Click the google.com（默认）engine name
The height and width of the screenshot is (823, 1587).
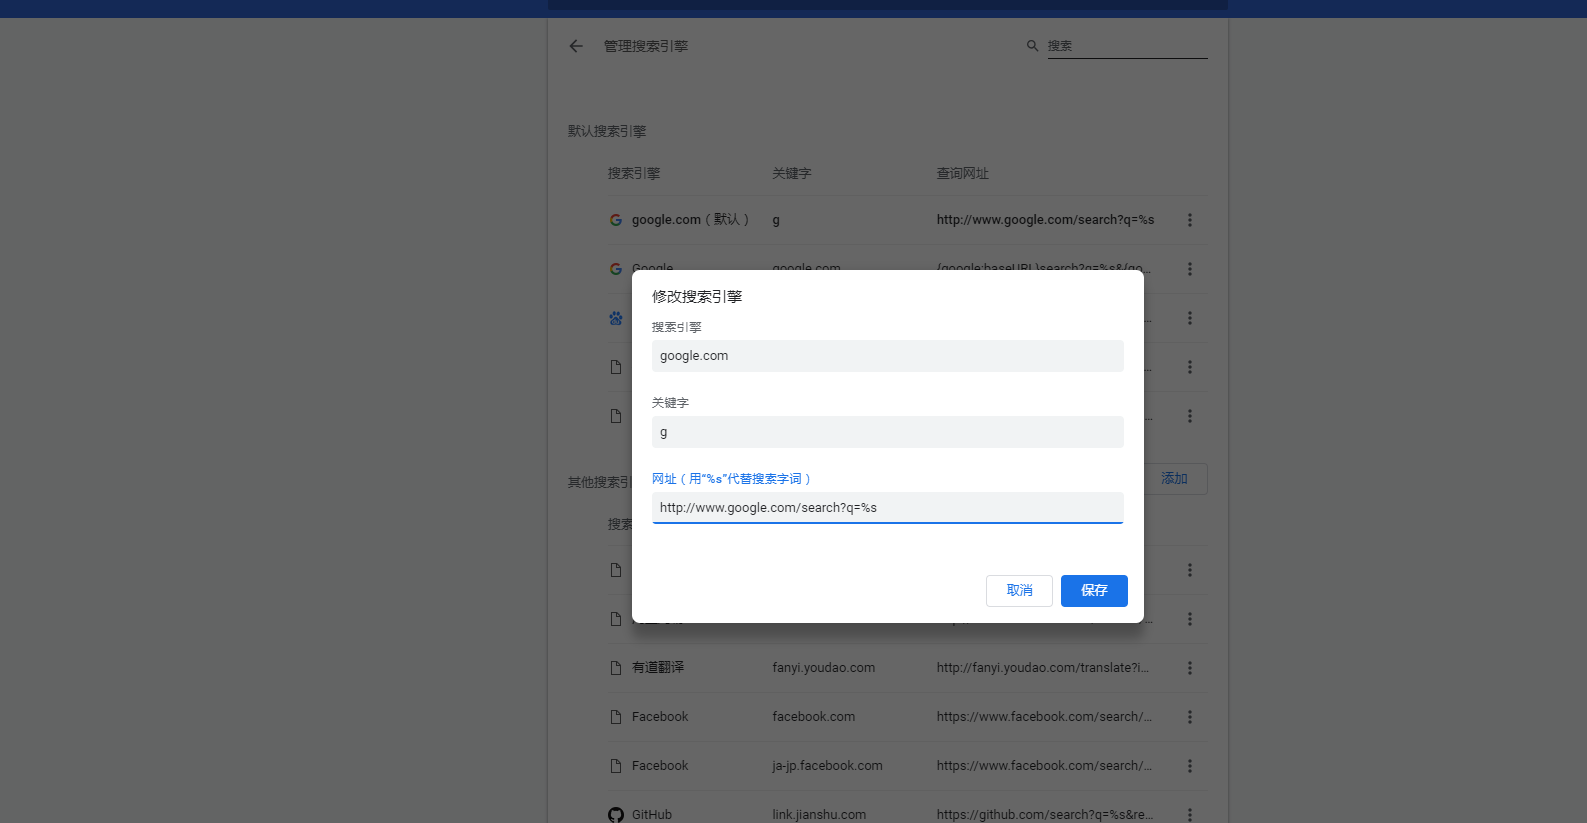coord(691,220)
